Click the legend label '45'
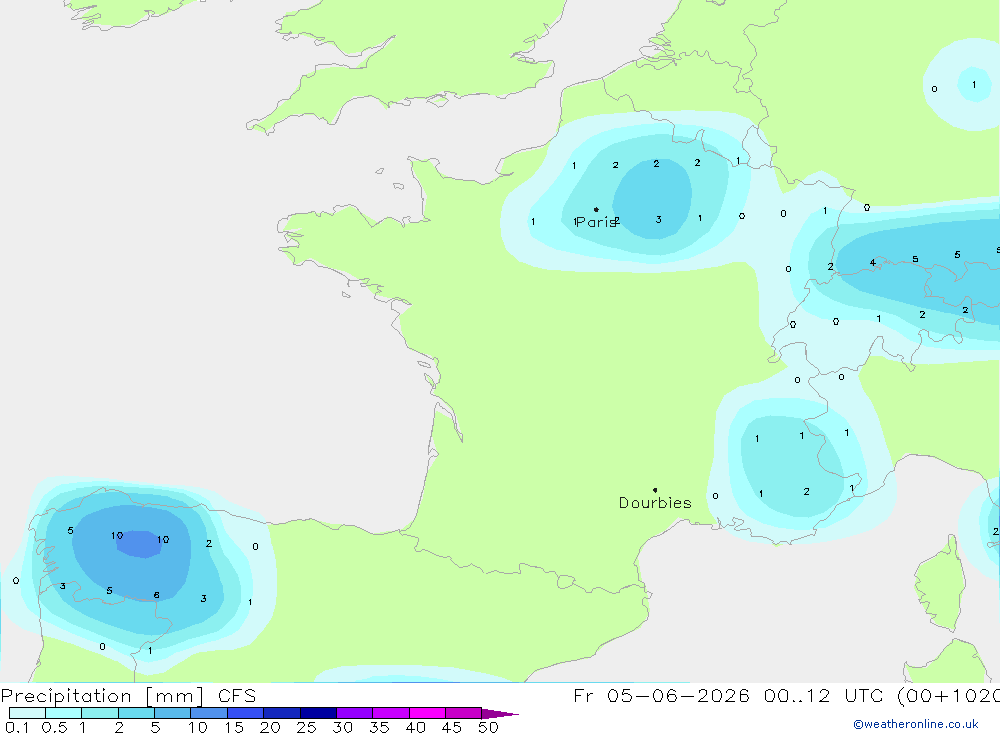The height and width of the screenshot is (733, 1000). [x=452, y=727]
